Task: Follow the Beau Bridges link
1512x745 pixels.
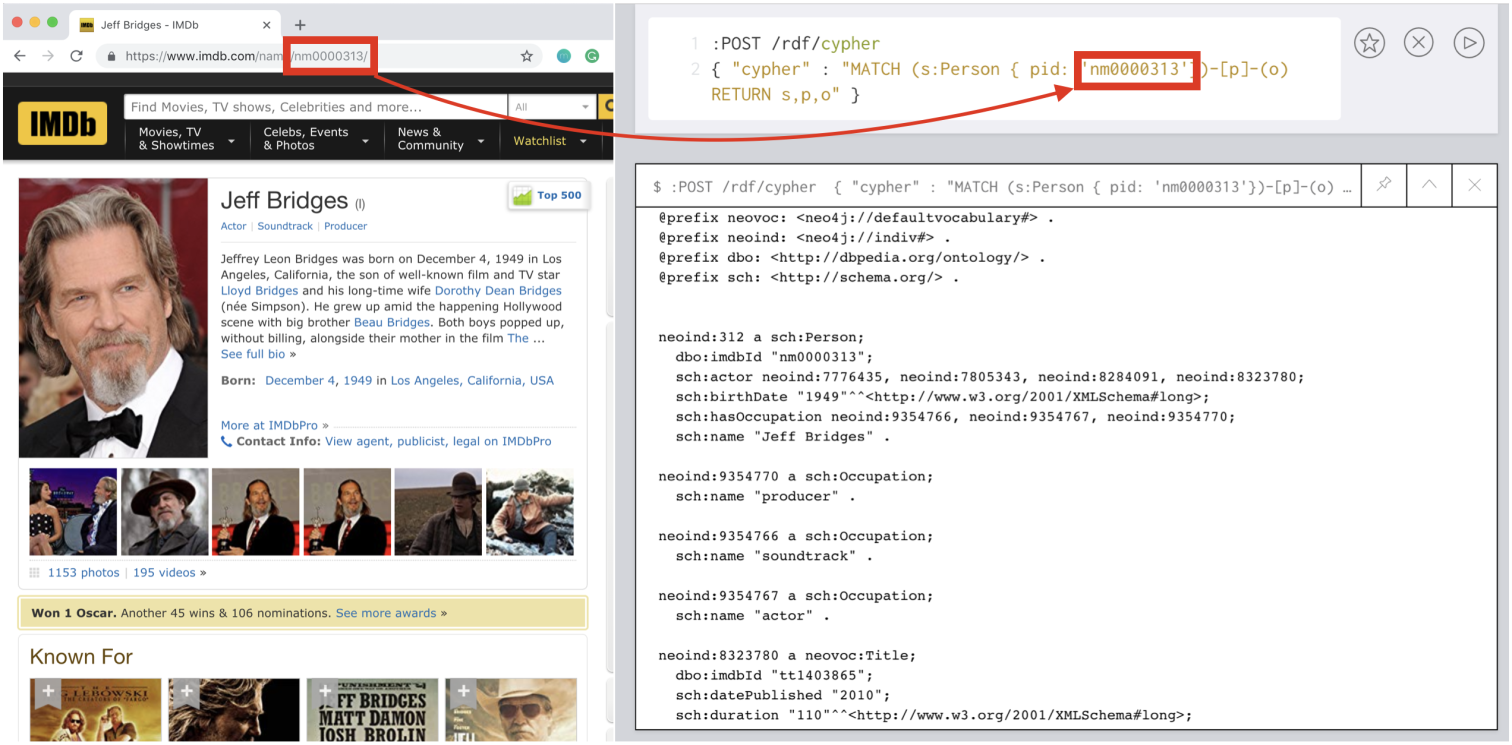Action: pyautogui.click(x=392, y=323)
